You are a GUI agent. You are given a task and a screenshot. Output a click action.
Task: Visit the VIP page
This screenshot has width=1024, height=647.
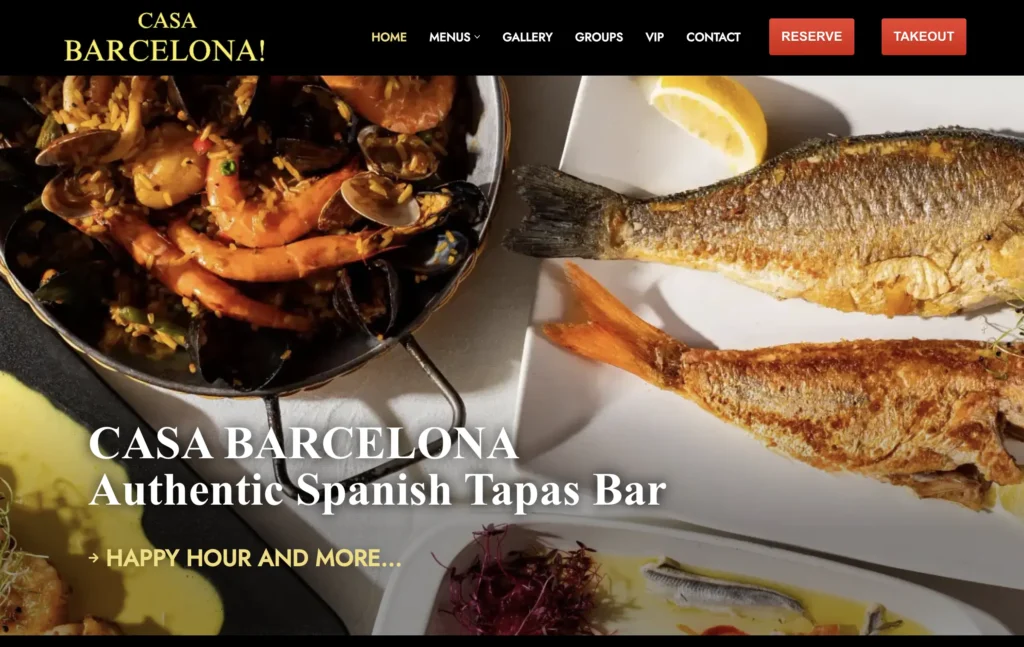point(654,37)
